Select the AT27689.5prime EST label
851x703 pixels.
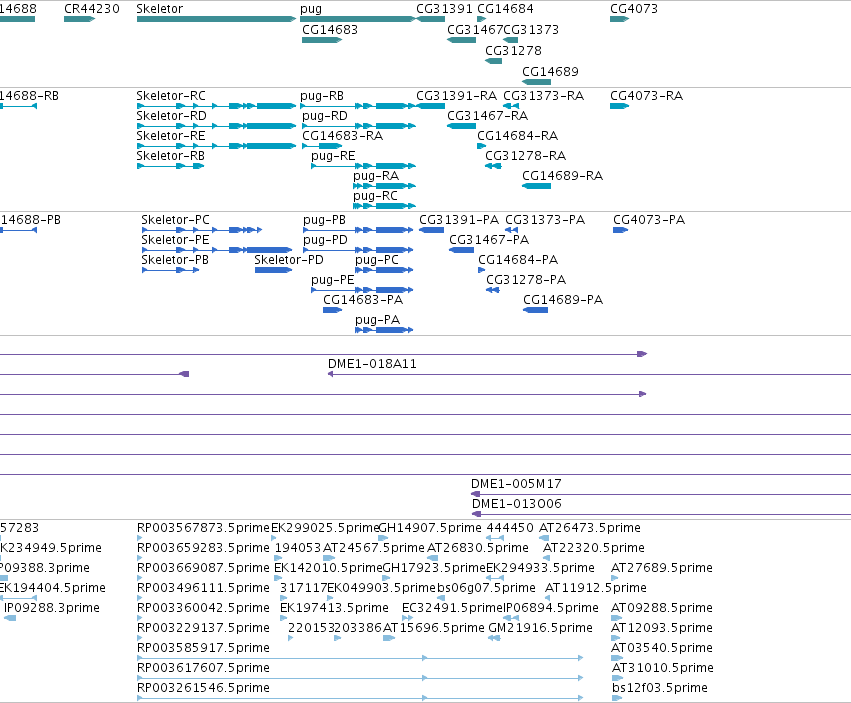[x=662, y=568]
